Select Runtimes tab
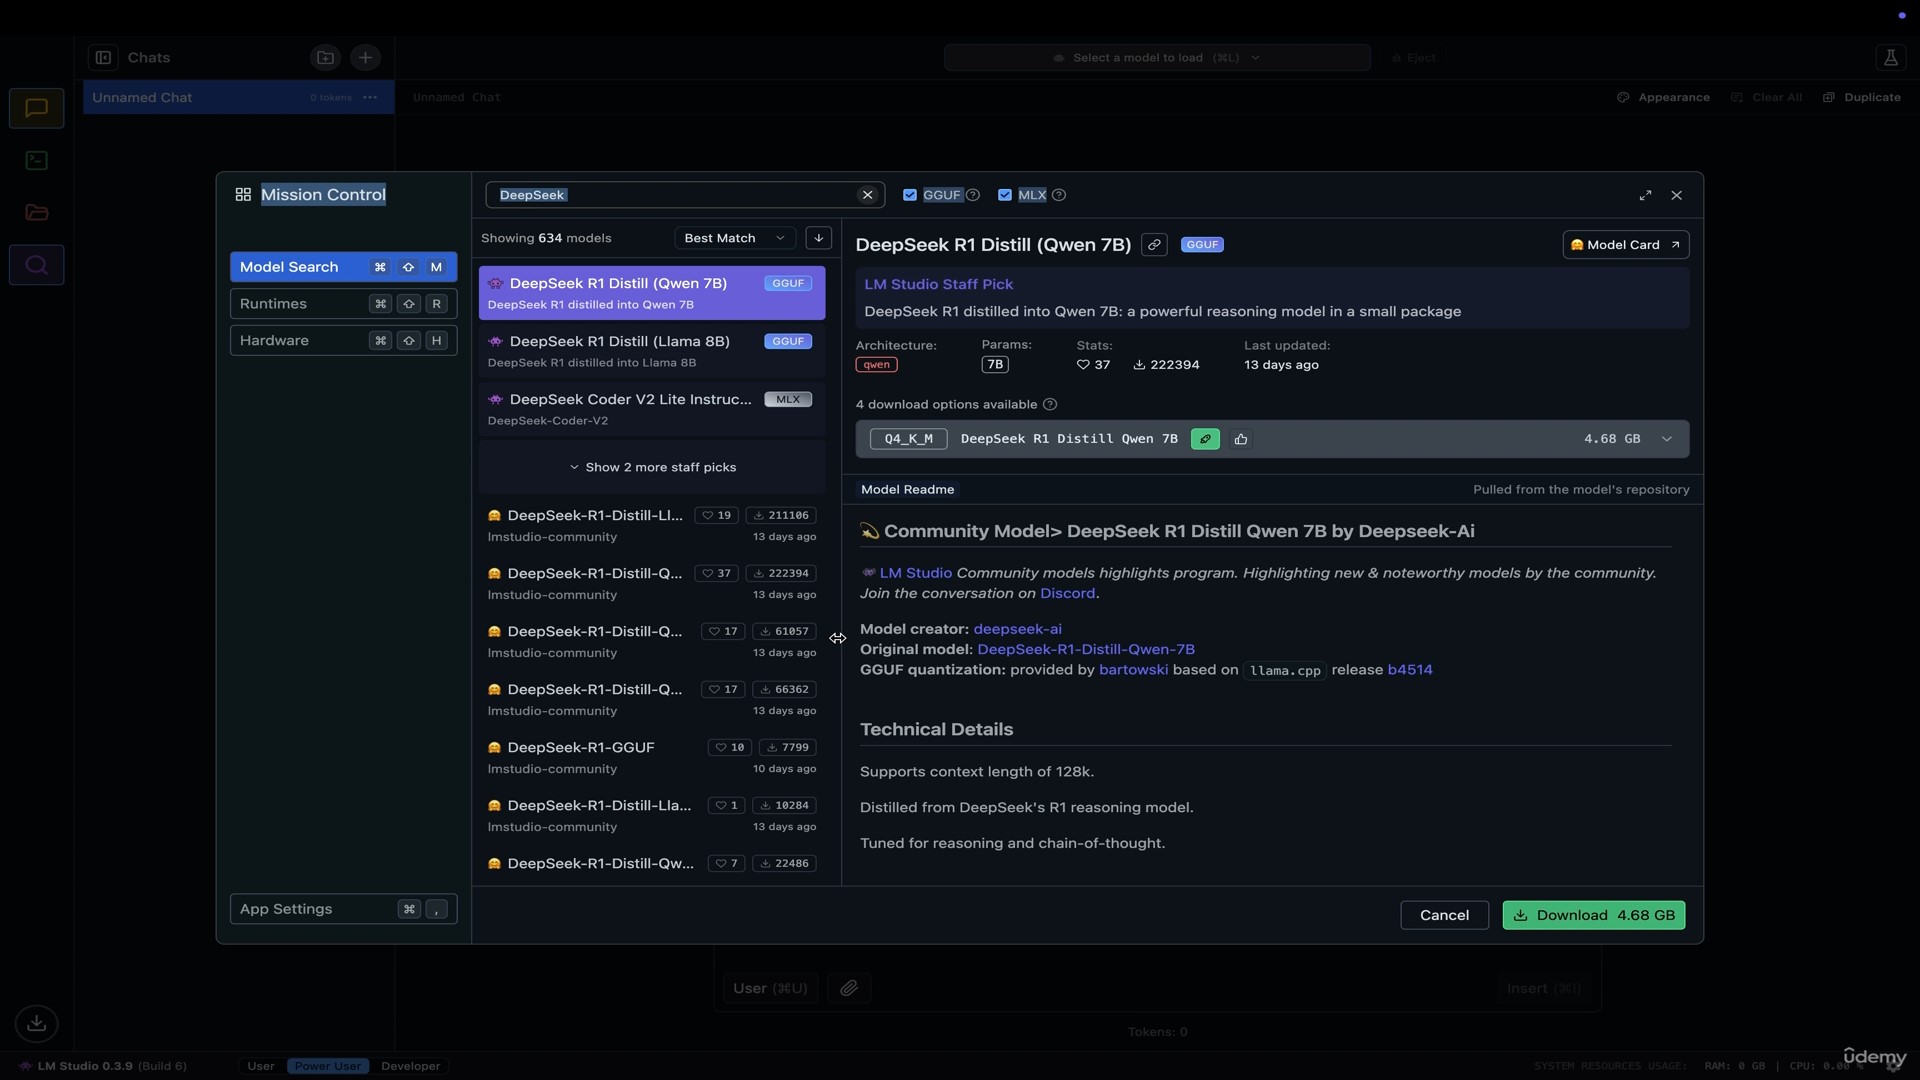1920x1080 pixels. tap(343, 304)
